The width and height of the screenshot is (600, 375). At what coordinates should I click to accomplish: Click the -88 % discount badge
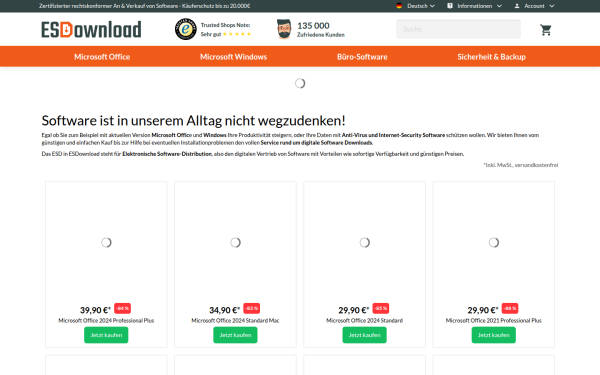[x=510, y=308]
